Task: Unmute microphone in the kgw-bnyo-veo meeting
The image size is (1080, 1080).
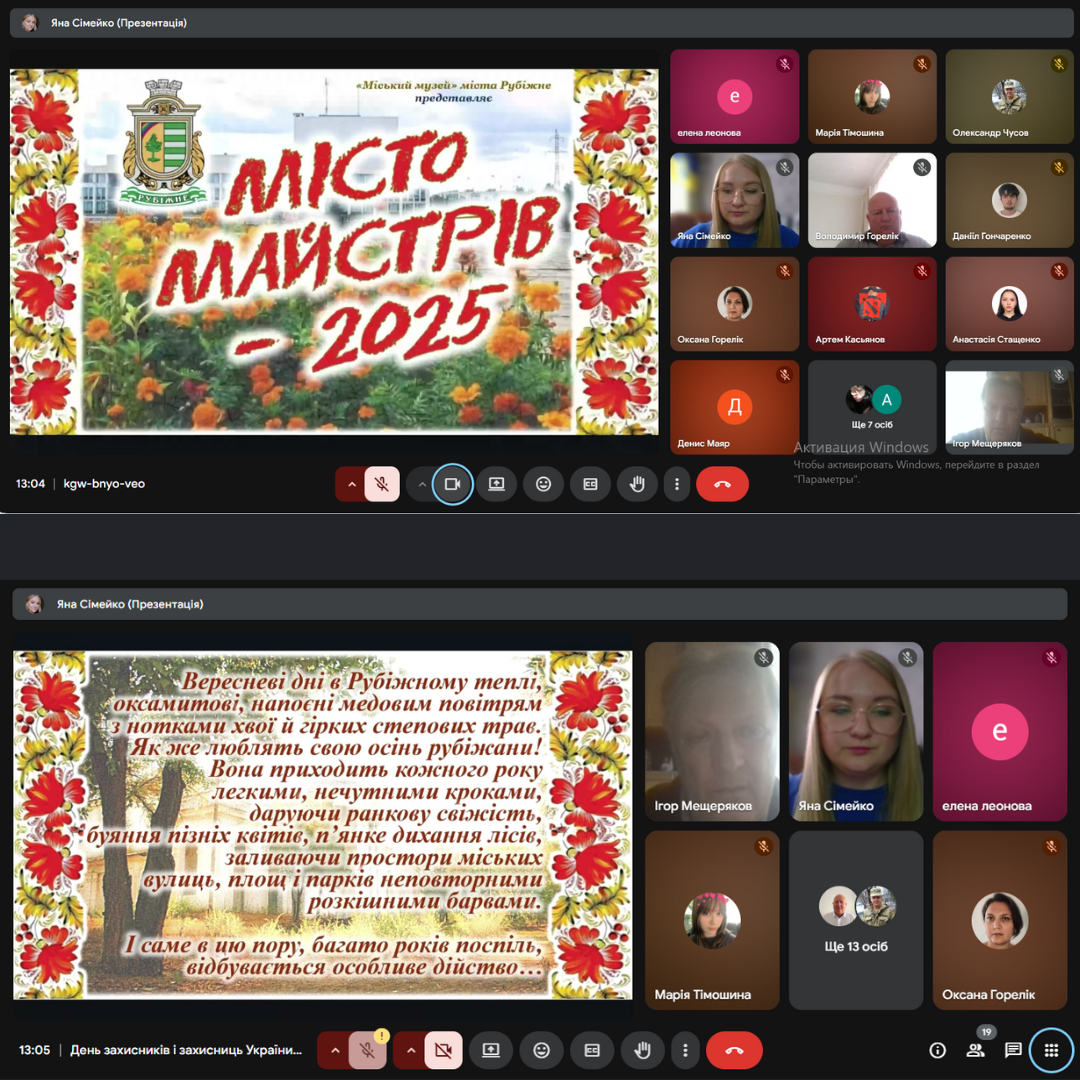Action: [381, 484]
